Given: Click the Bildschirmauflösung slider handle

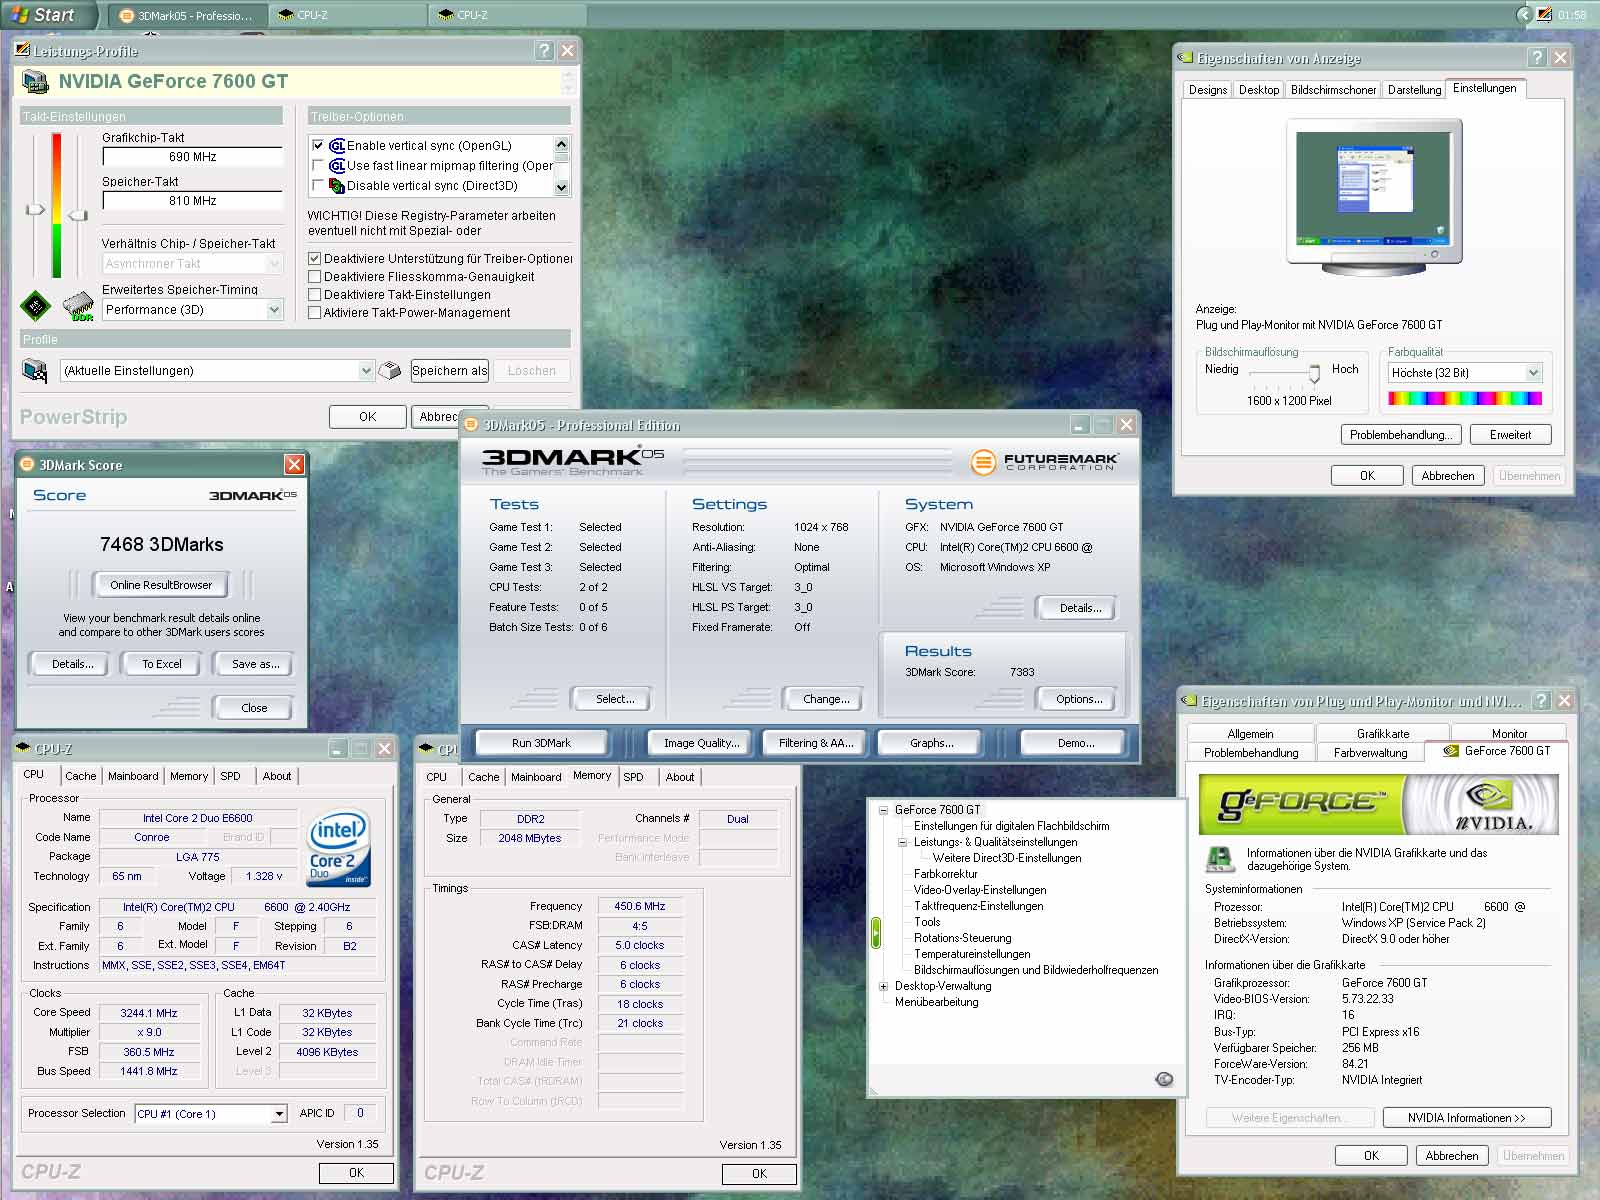Looking at the screenshot, I should (1314, 373).
